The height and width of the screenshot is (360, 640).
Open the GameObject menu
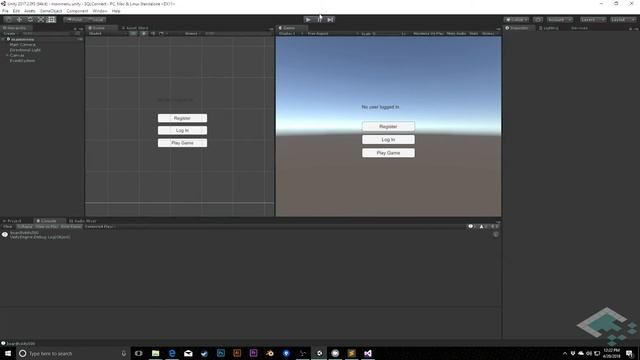(51, 11)
